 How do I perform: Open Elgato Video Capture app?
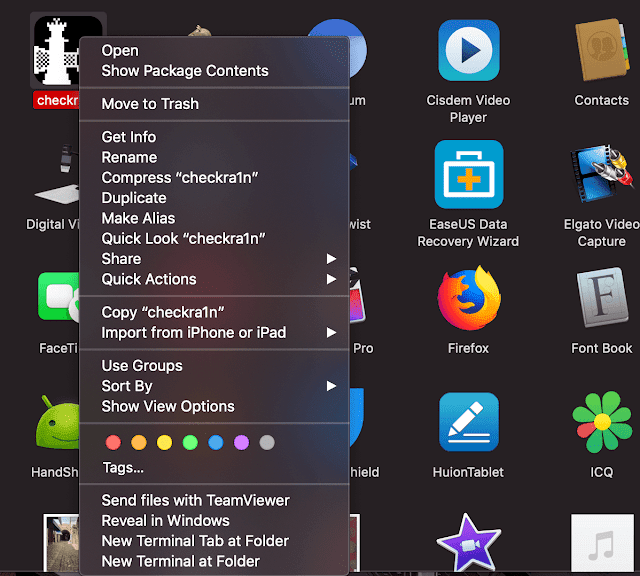(601, 173)
